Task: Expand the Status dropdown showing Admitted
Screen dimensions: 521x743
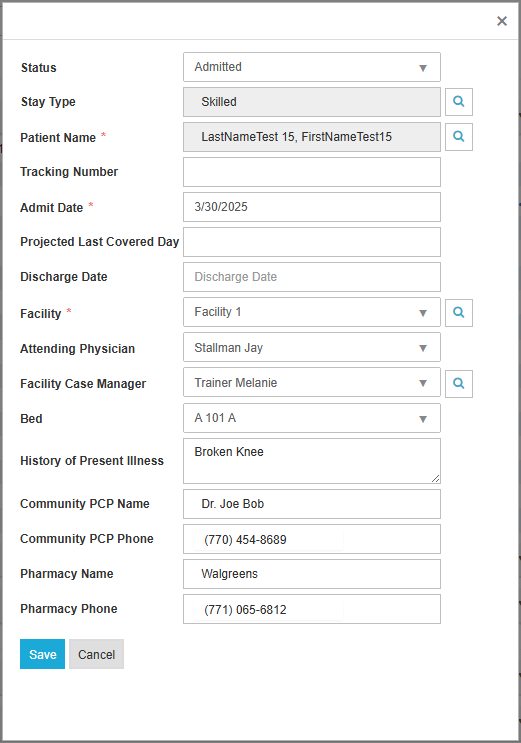Action: pyautogui.click(x=312, y=67)
